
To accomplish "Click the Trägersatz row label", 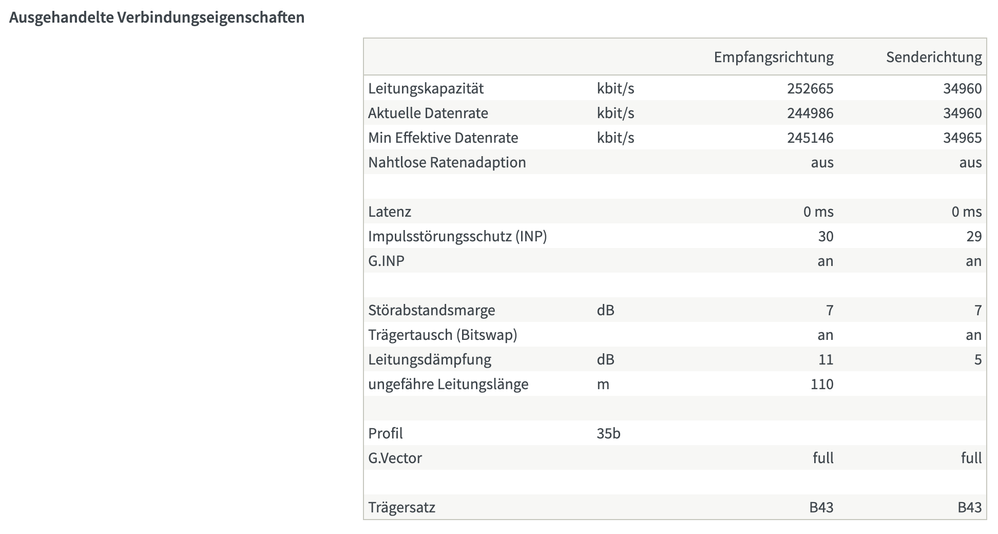I will (x=401, y=508).
